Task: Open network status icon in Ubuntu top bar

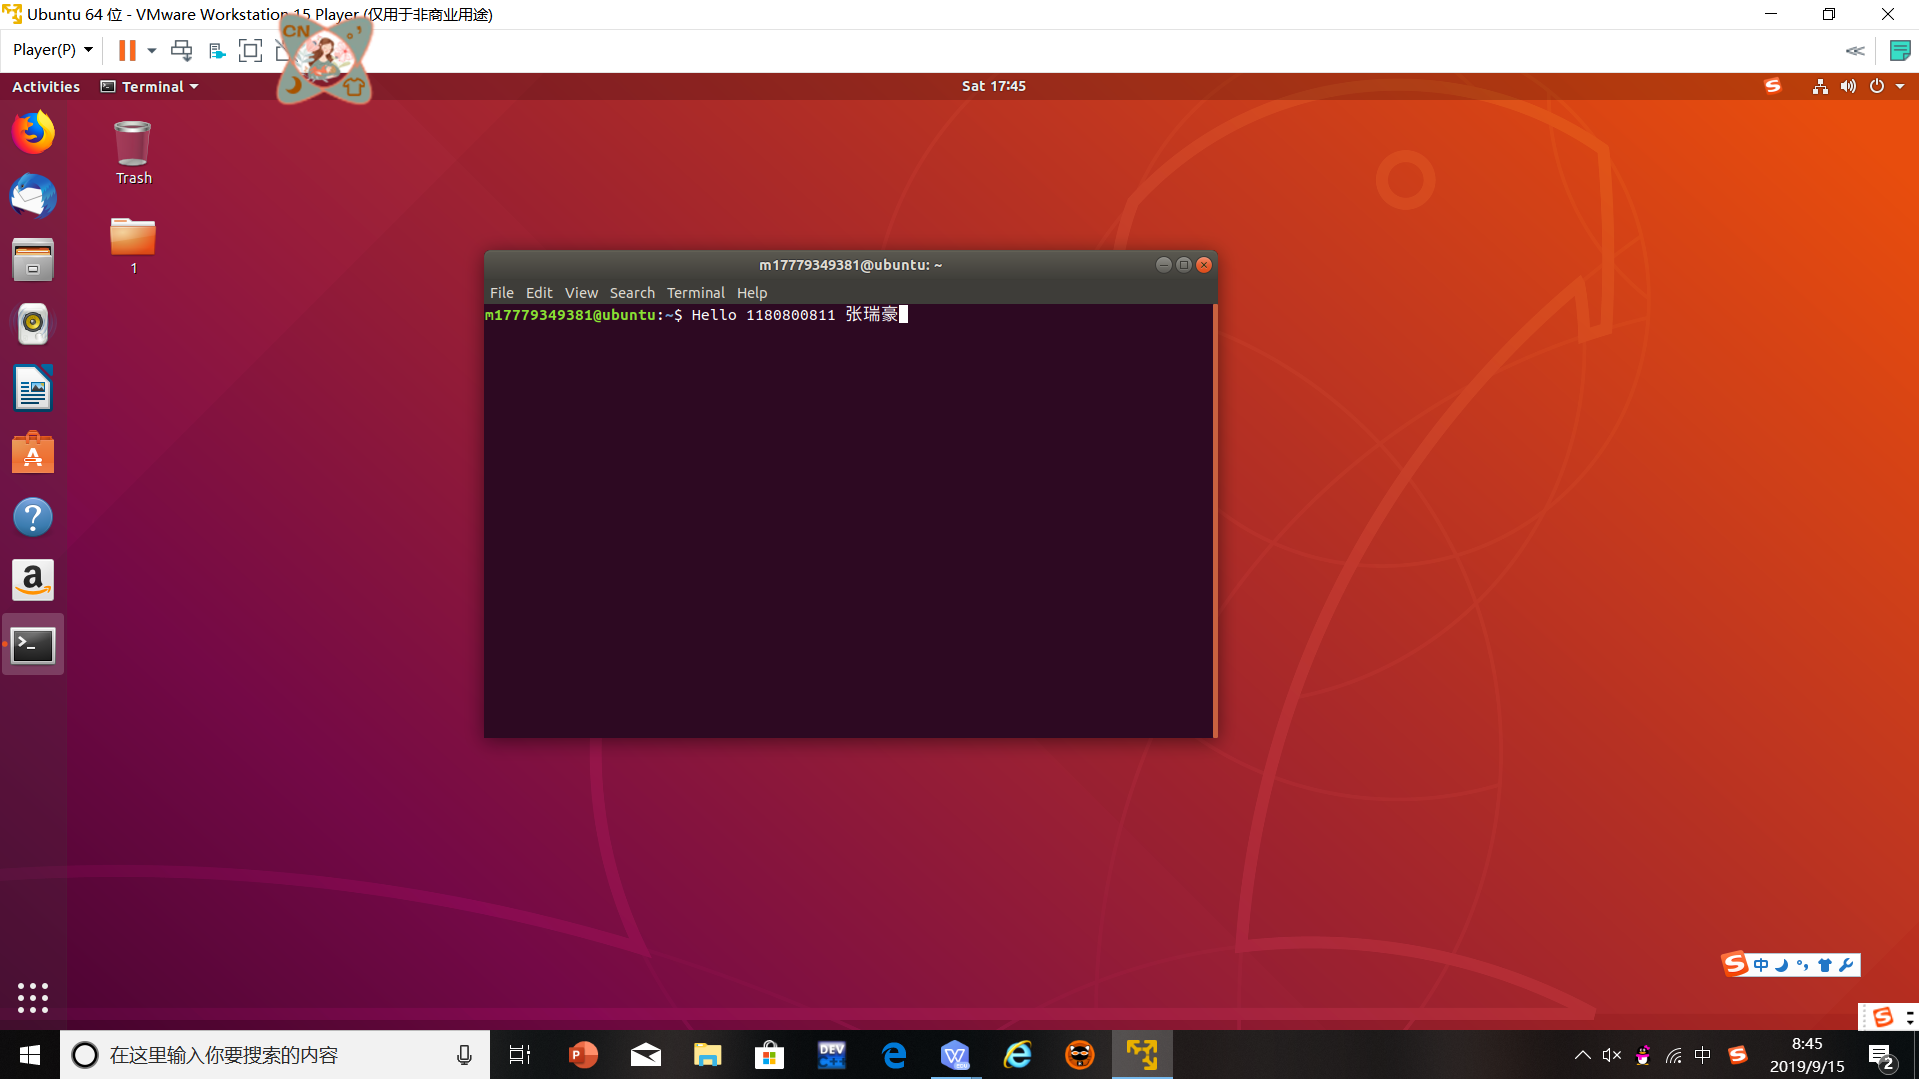Action: pos(1820,86)
